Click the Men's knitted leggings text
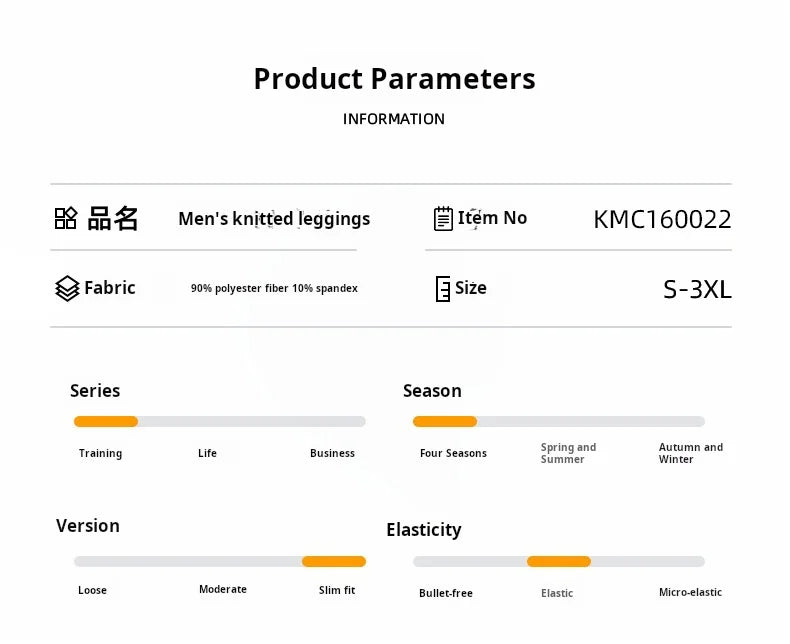Image resolution: width=790 pixels, height=644 pixels. pos(274,219)
